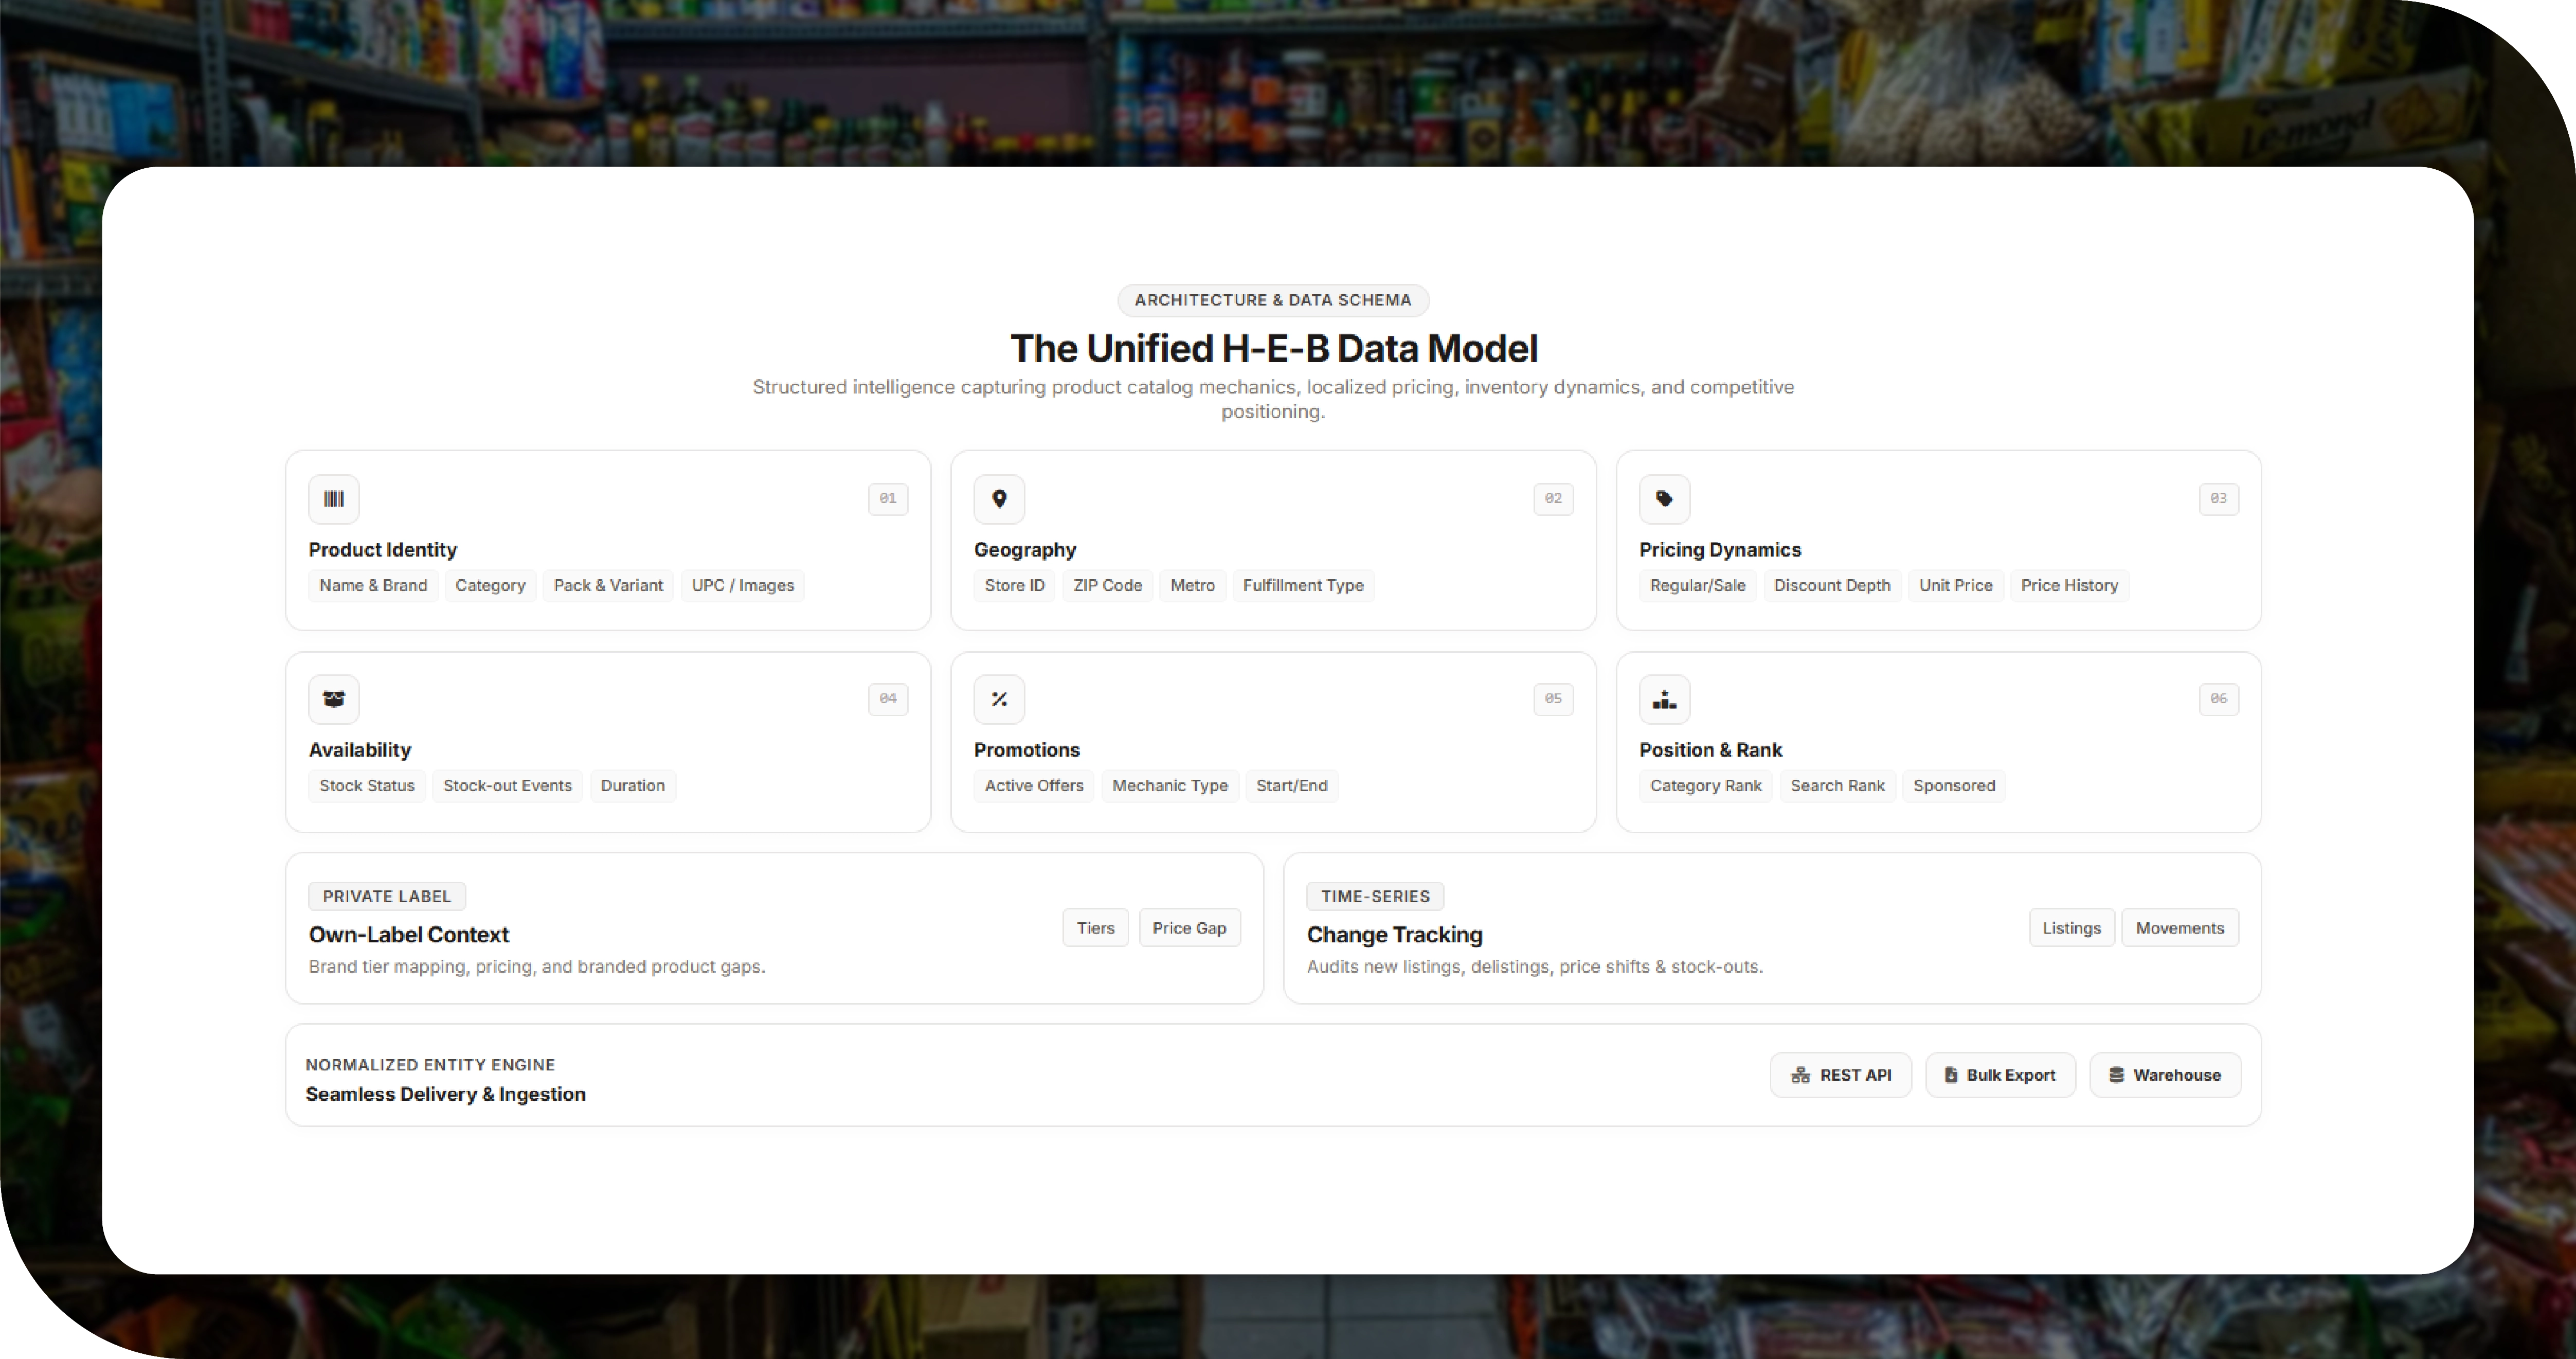Viewport: 2576px width, 1359px height.
Task: Click the Geography card title
Action: (x=1025, y=550)
